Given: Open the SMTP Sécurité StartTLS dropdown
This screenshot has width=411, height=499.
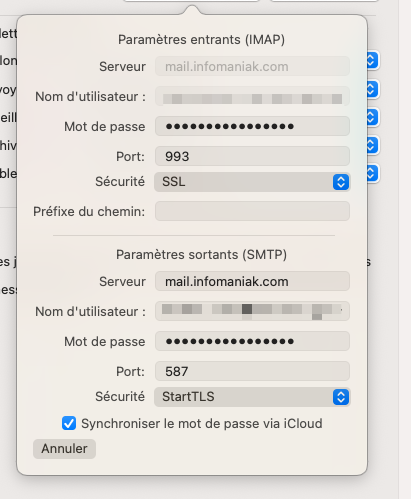Looking at the screenshot, I should click(252, 397).
